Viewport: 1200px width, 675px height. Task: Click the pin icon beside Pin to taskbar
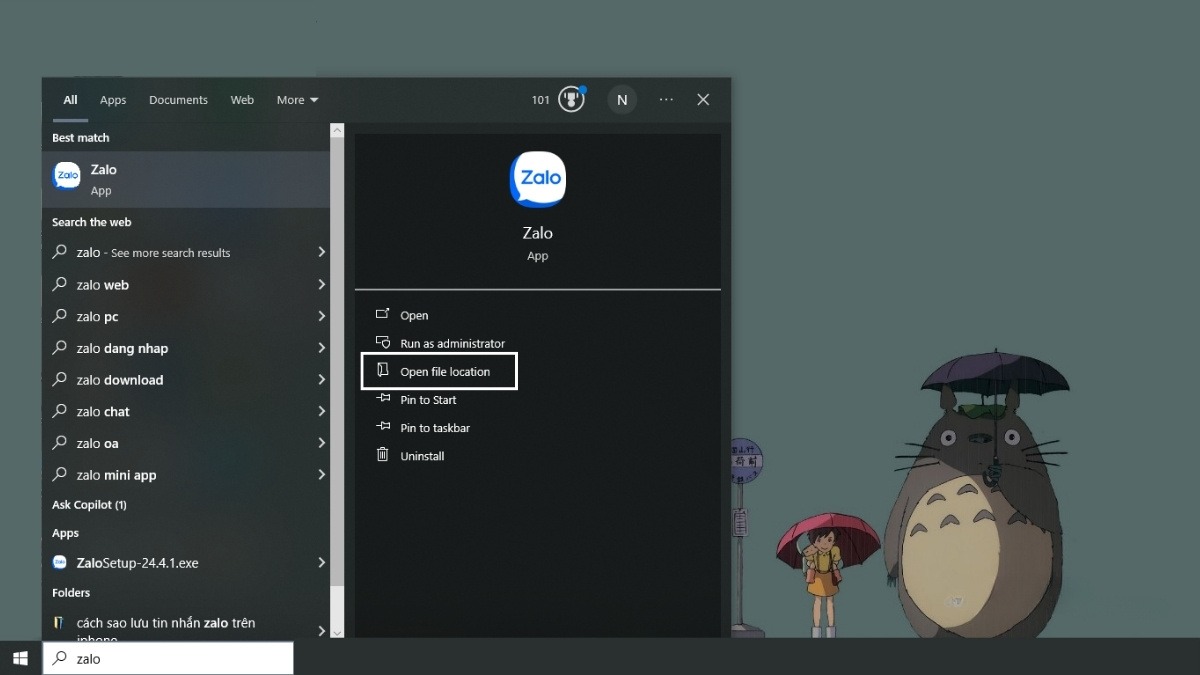tap(382, 426)
